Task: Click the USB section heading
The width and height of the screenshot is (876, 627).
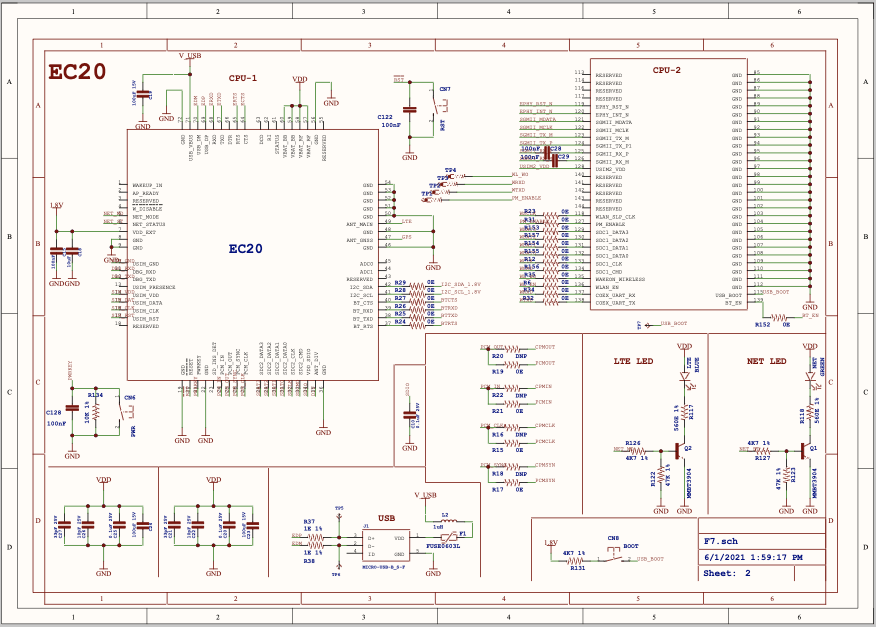Action: point(387,518)
